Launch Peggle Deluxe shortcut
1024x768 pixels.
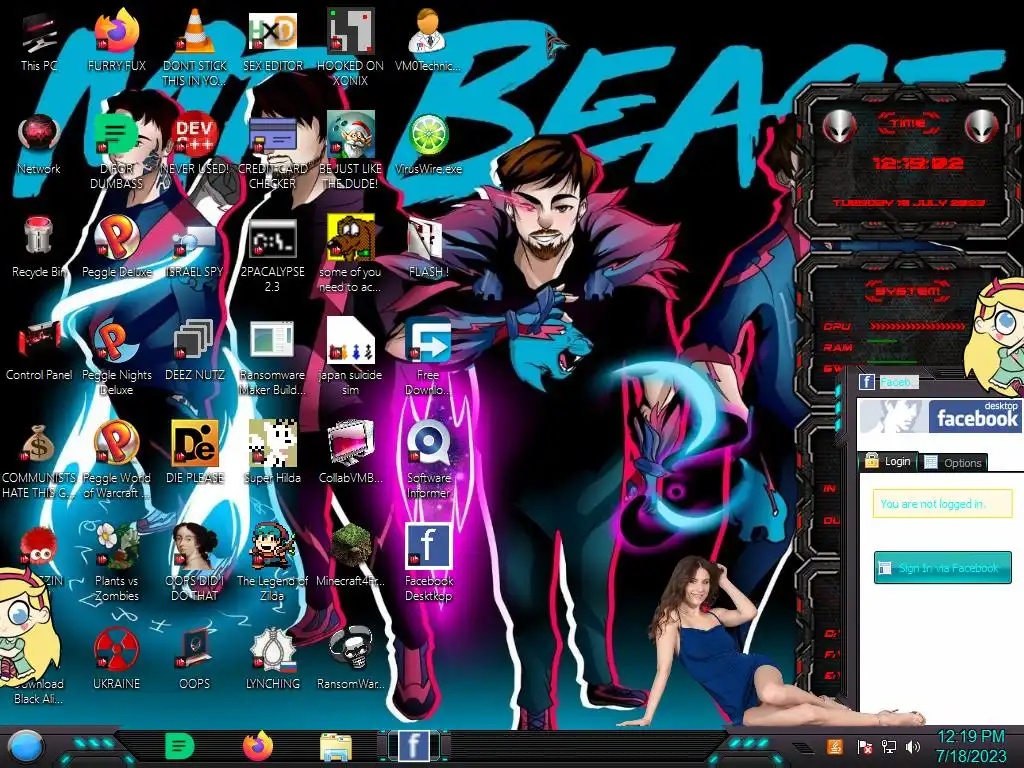click(x=117, y=238)
